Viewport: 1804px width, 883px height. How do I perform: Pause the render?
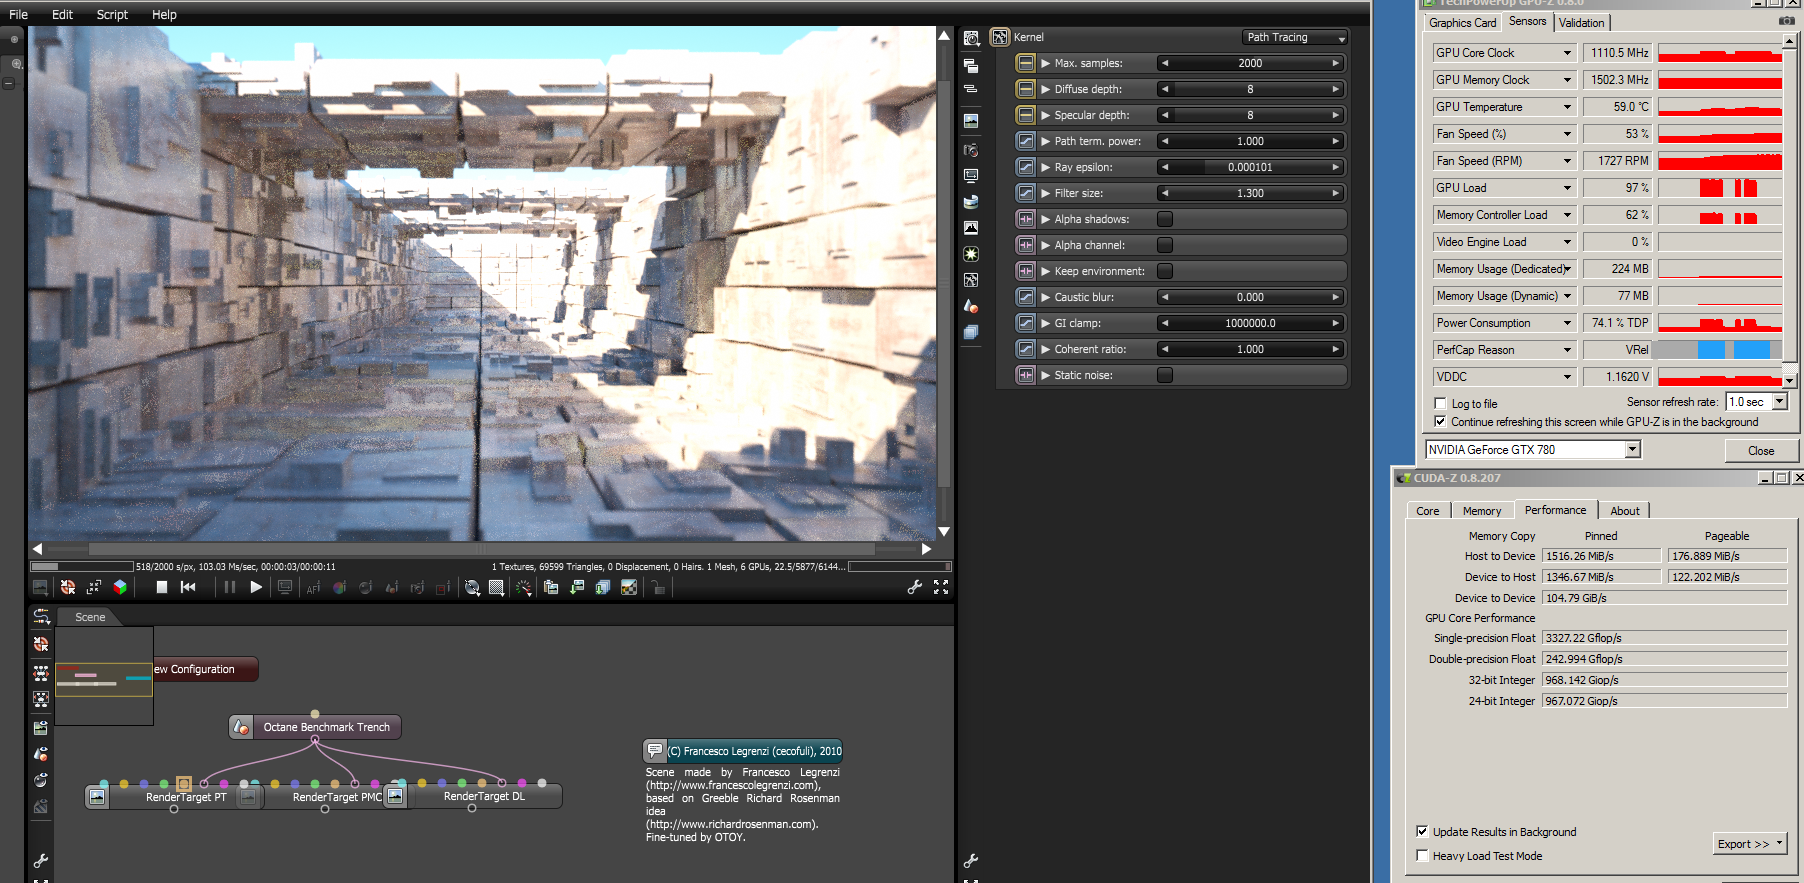(x=230, y=587)
